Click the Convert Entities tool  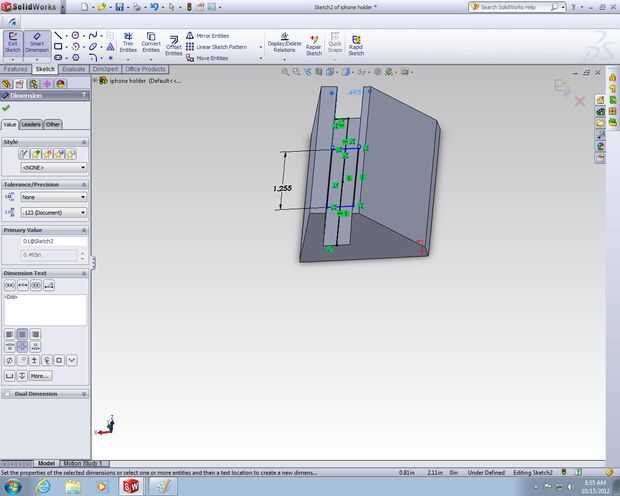(151, 43)
